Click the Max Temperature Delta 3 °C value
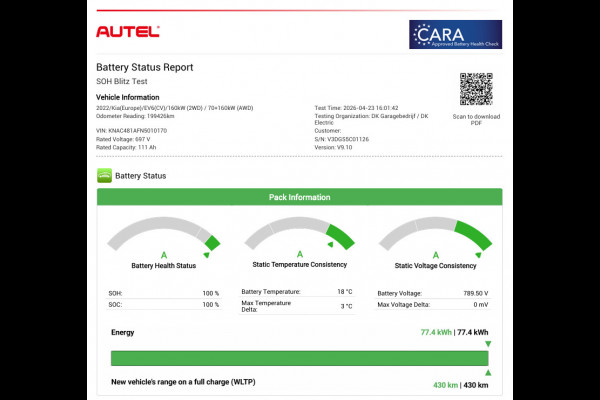 point(346,305)
